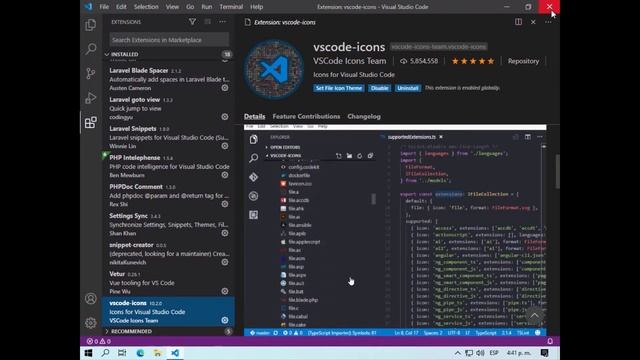
Task: Open the Accounts menu icon
Action: point(91,298)
